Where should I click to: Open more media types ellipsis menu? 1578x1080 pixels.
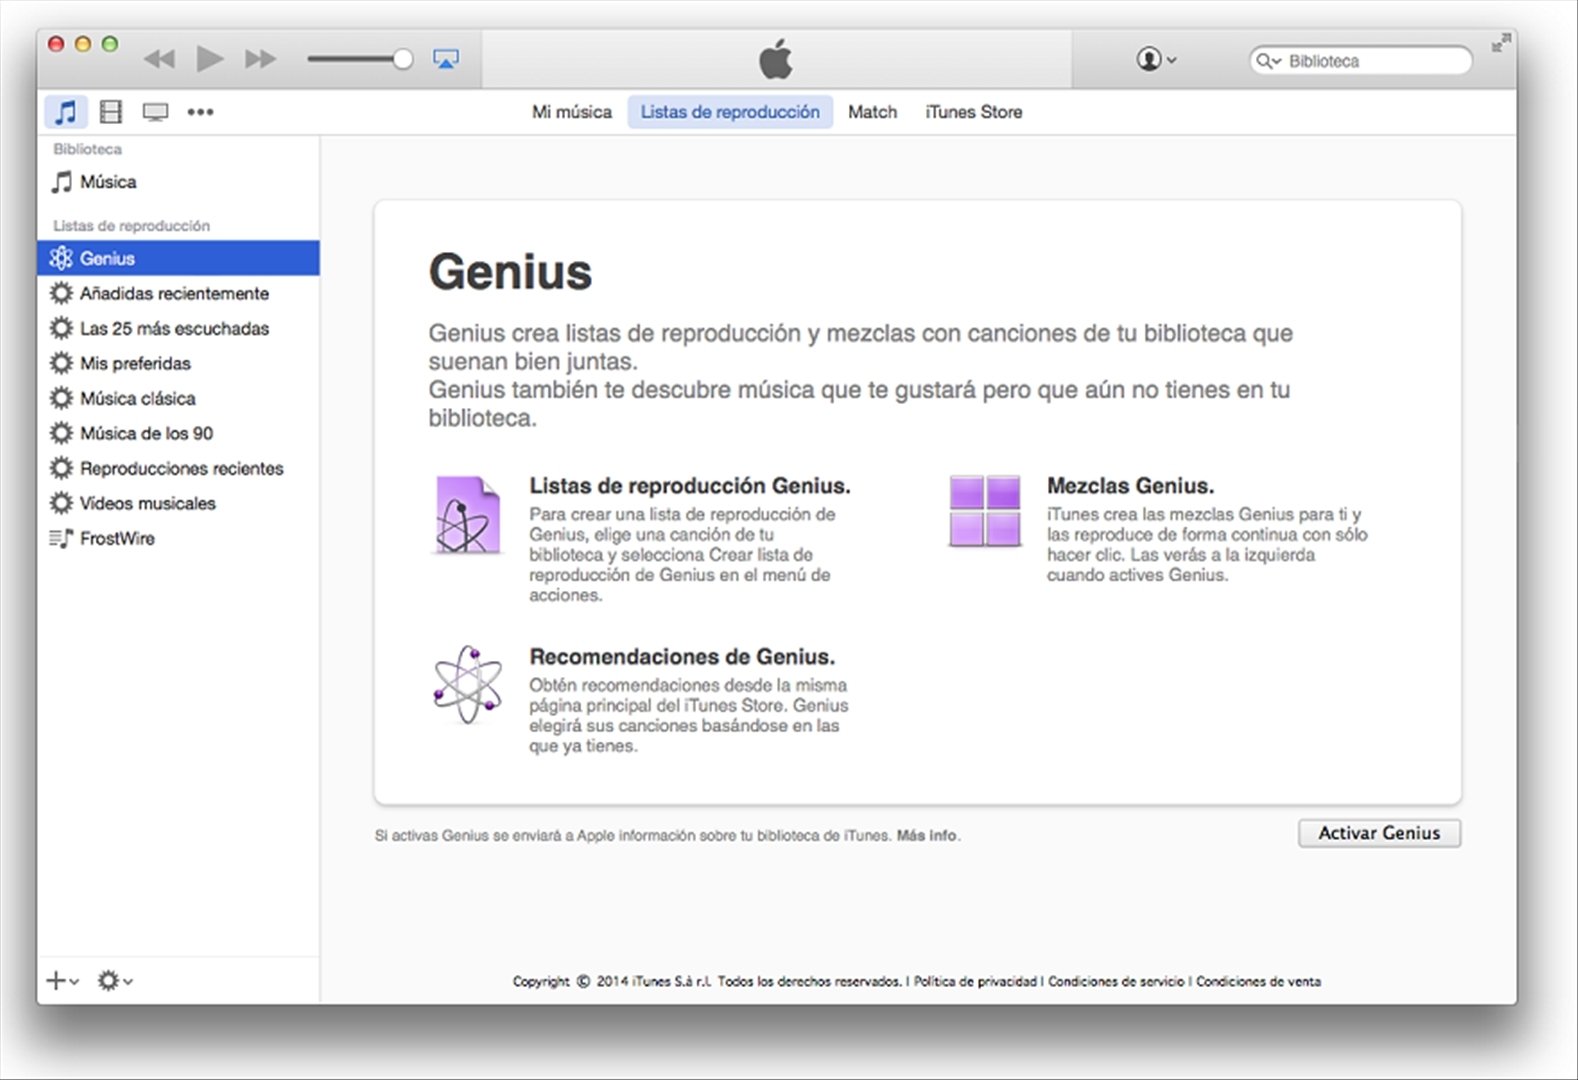(200, 112)
